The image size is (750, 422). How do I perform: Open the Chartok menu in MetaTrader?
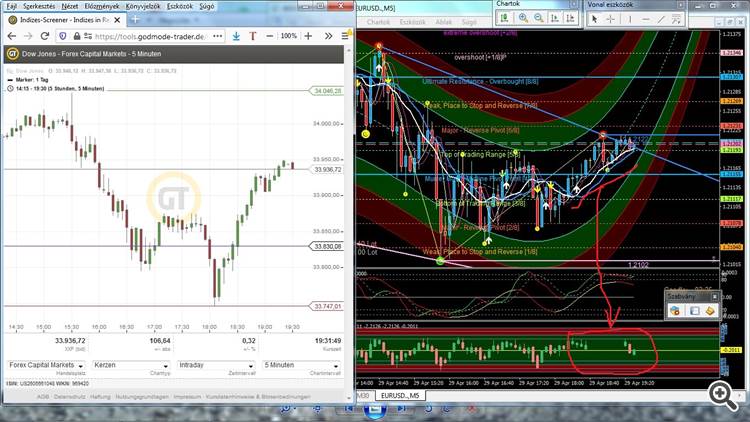pos(378,22)
